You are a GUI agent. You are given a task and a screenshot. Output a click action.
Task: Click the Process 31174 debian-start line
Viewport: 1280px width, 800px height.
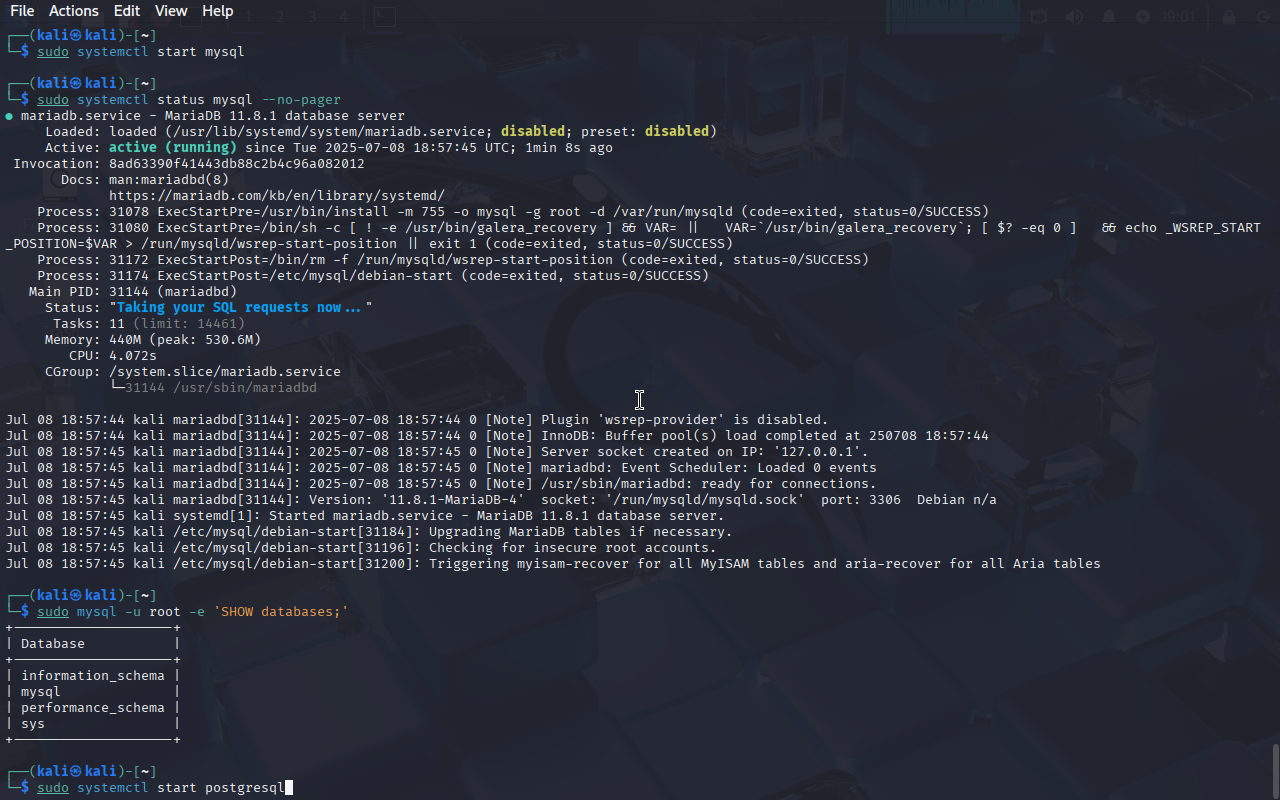[373, 276]
